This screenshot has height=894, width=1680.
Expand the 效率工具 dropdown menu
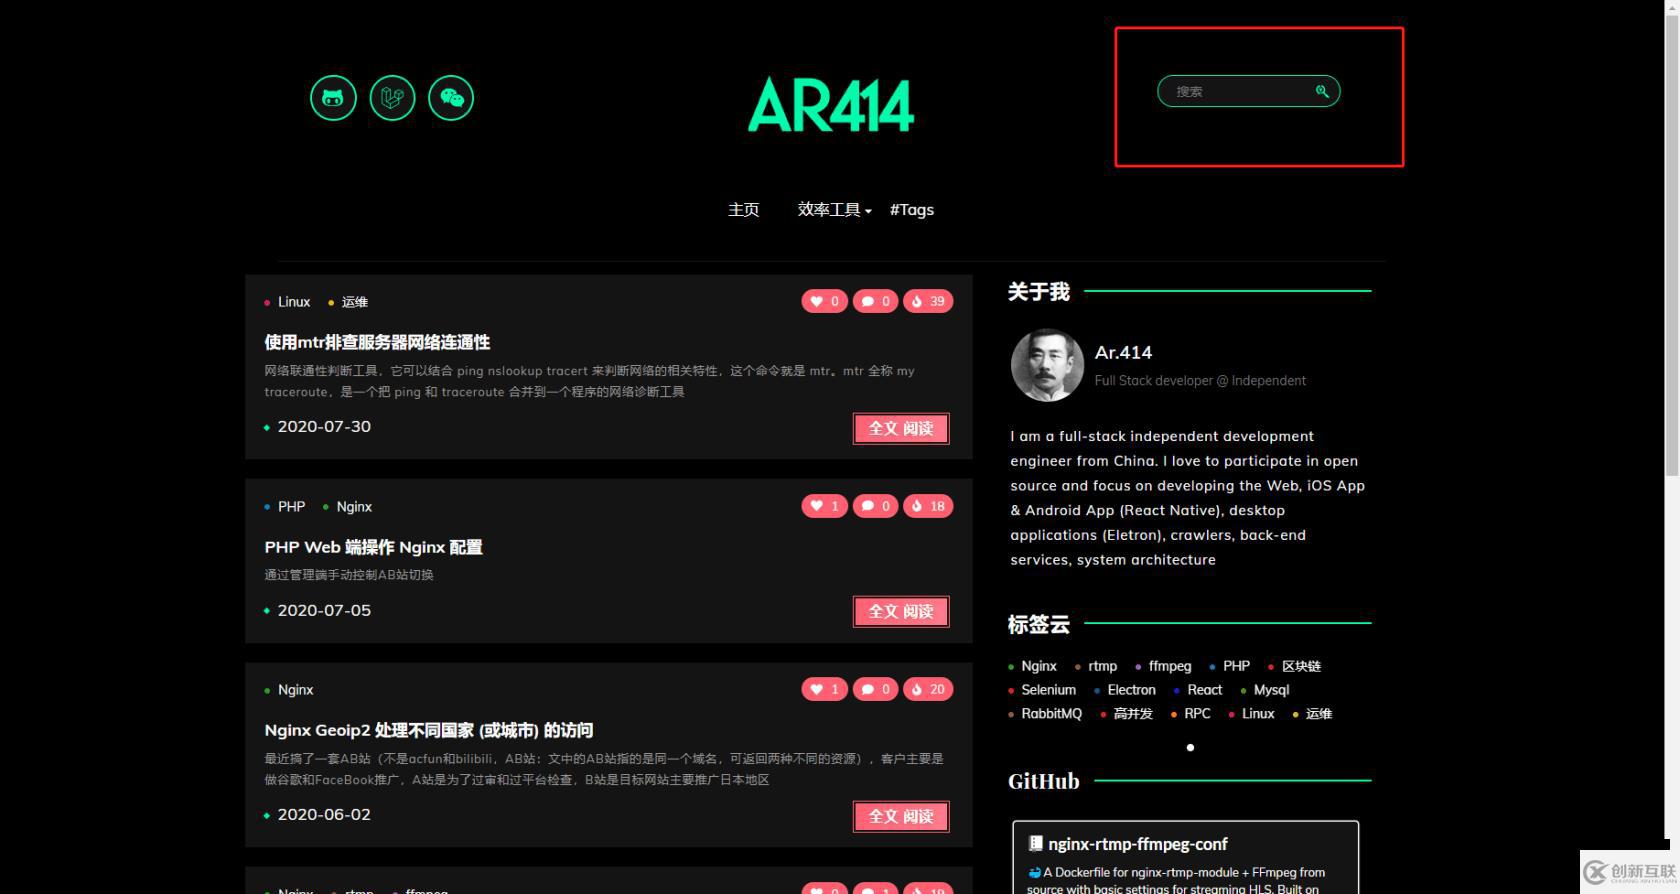point(834,210)
